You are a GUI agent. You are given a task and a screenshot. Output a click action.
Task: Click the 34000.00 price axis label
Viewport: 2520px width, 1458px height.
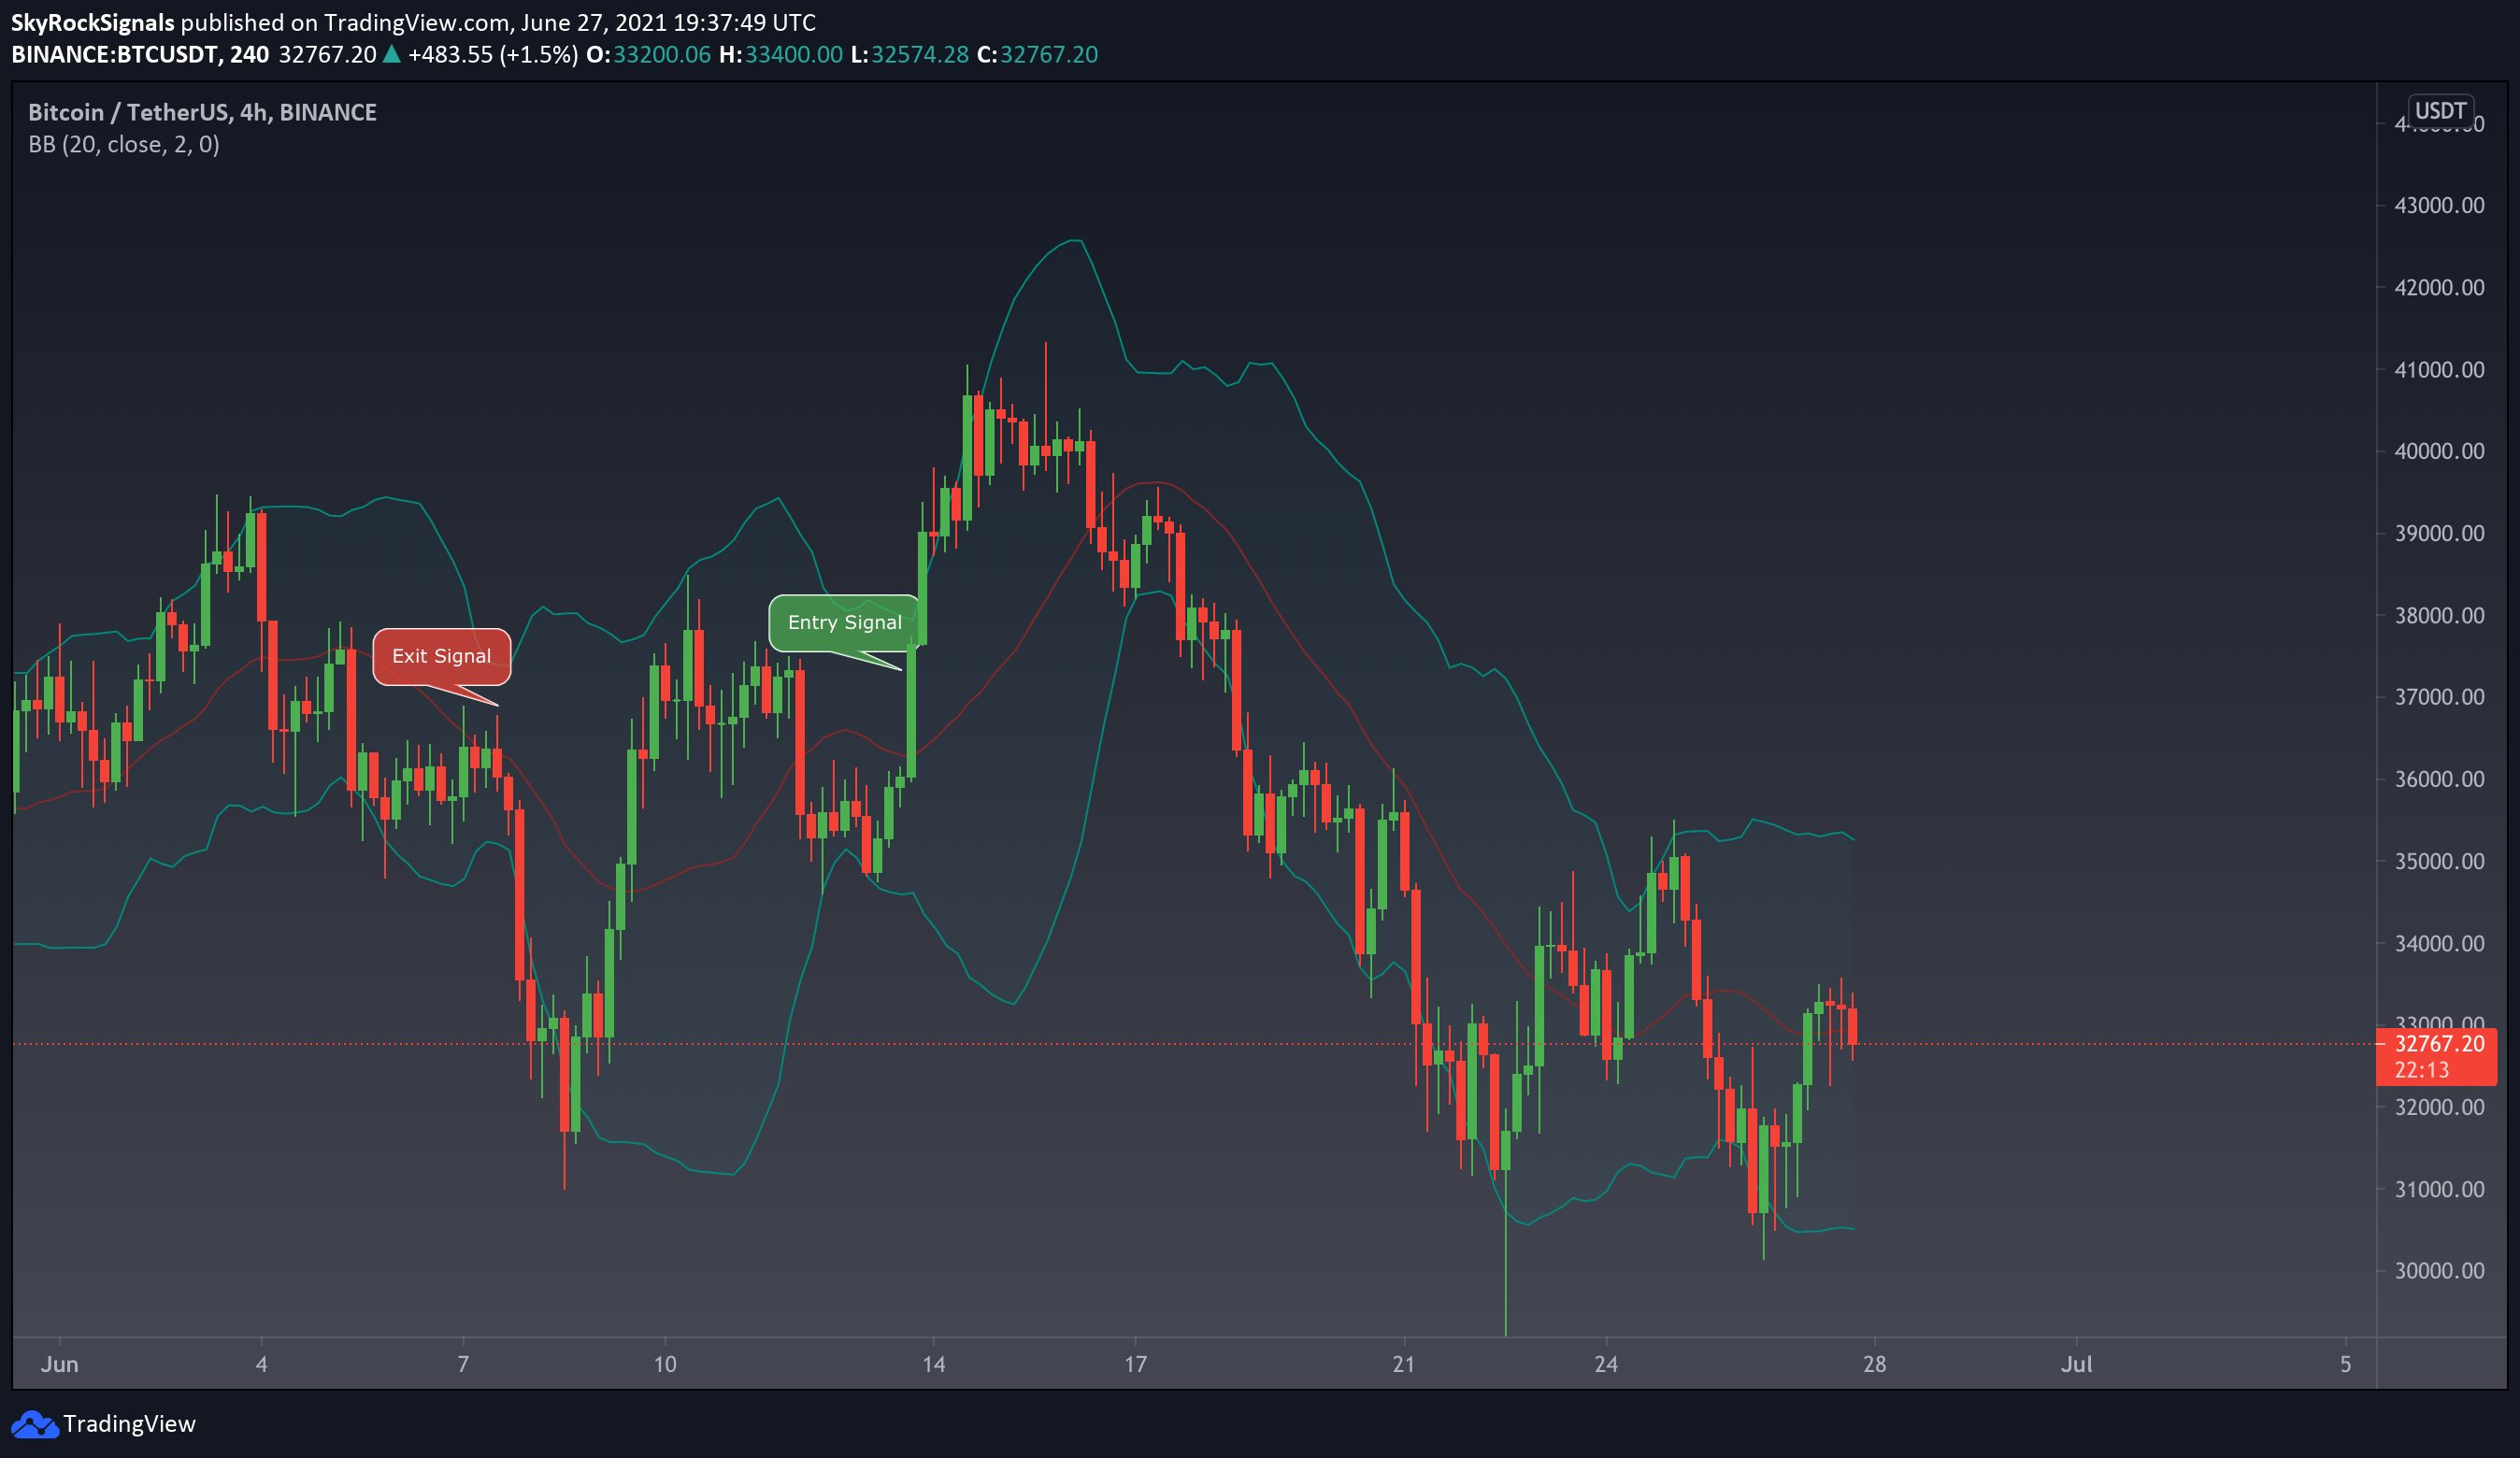coord(2439,943)
